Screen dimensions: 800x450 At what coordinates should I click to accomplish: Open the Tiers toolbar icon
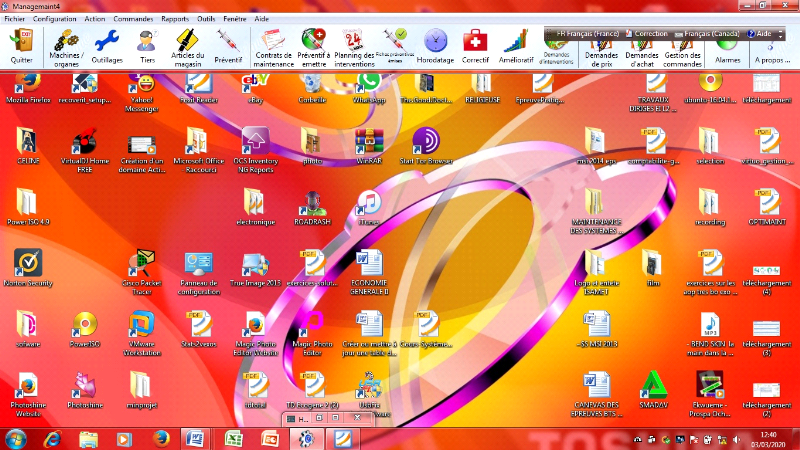[146, 46]
